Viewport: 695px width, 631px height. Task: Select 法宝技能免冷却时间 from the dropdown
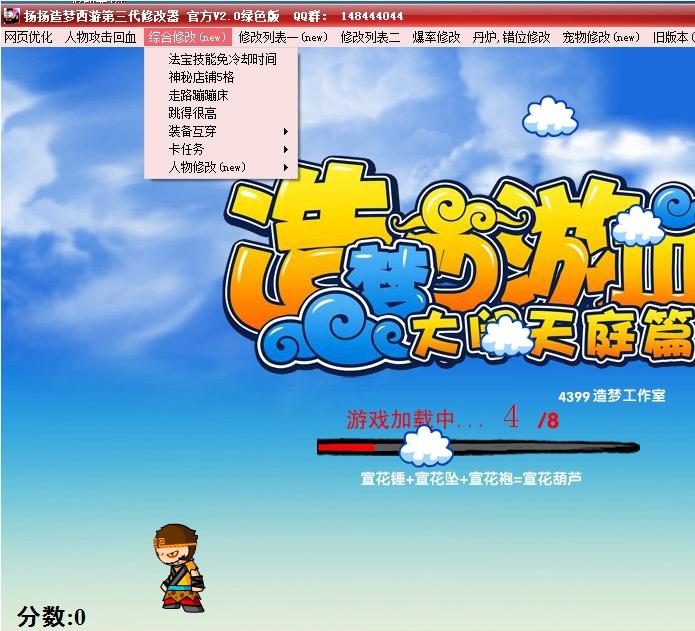(x=222, y=59)
